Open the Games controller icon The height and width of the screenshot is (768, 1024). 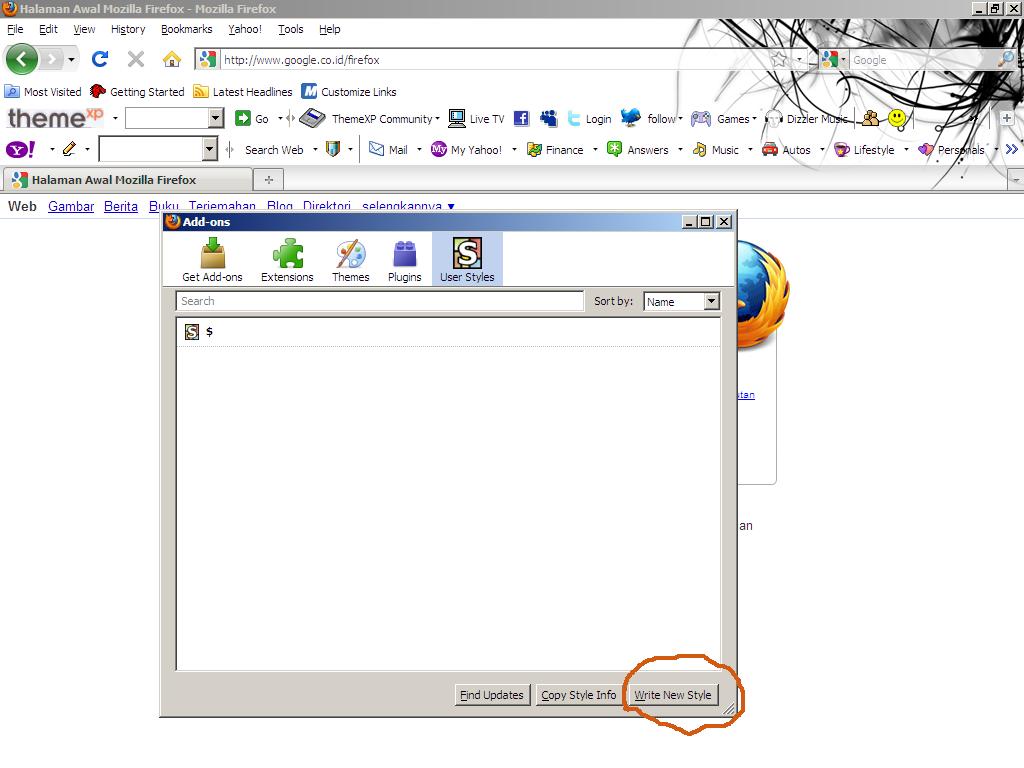click(701, 118)
